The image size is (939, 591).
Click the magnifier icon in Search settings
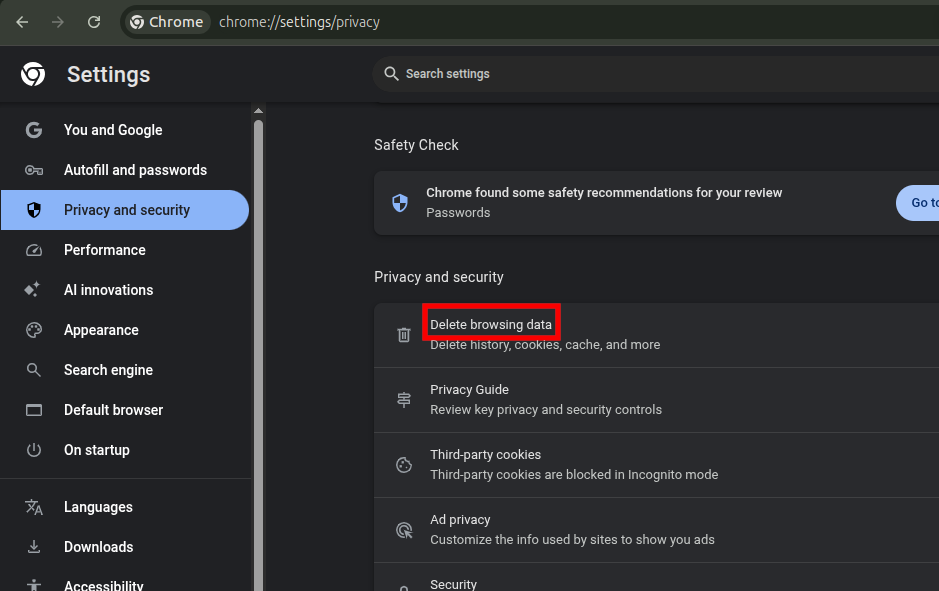tap(391, 74)
